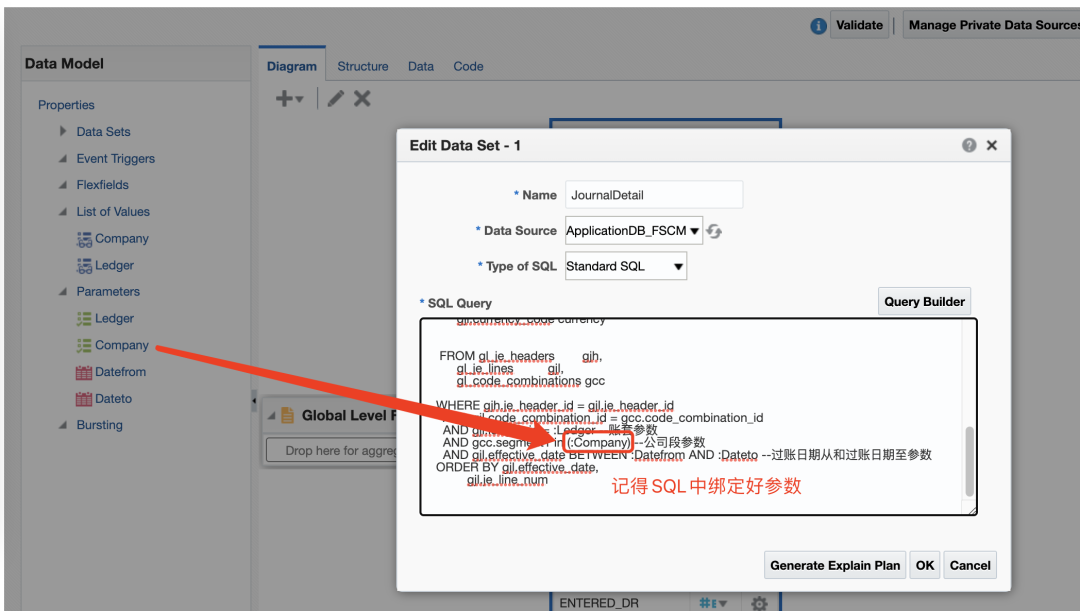Collapse the Global Level section triangle
1080x611 pixels.
271,415
